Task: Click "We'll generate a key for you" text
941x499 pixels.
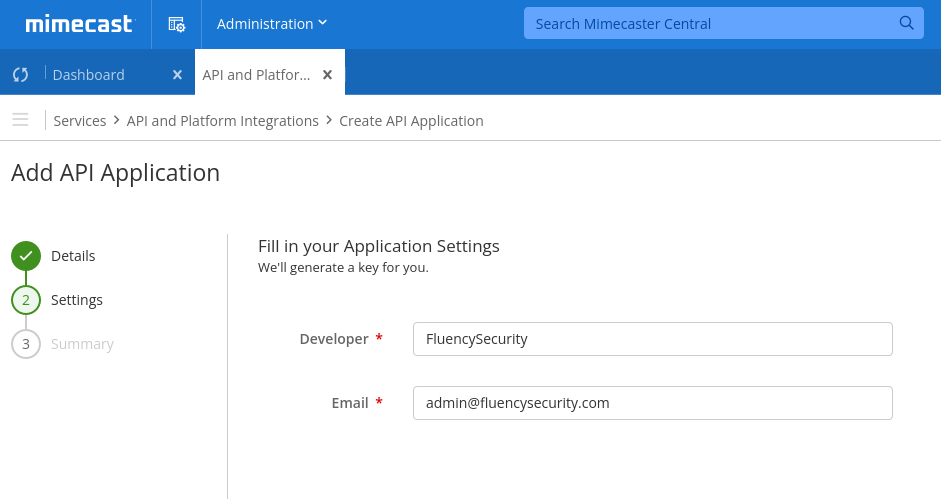Action: 343,268
